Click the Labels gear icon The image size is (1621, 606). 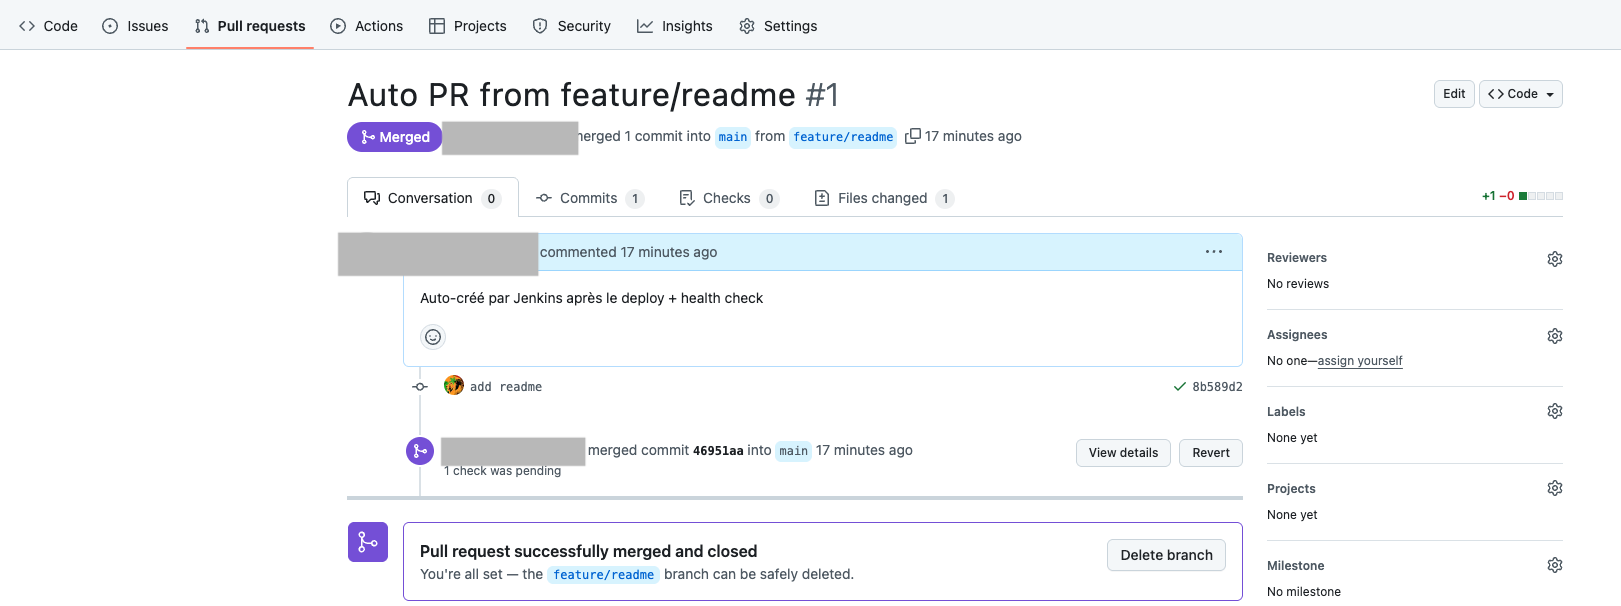pyautogui.click(x=1554, y=411)
